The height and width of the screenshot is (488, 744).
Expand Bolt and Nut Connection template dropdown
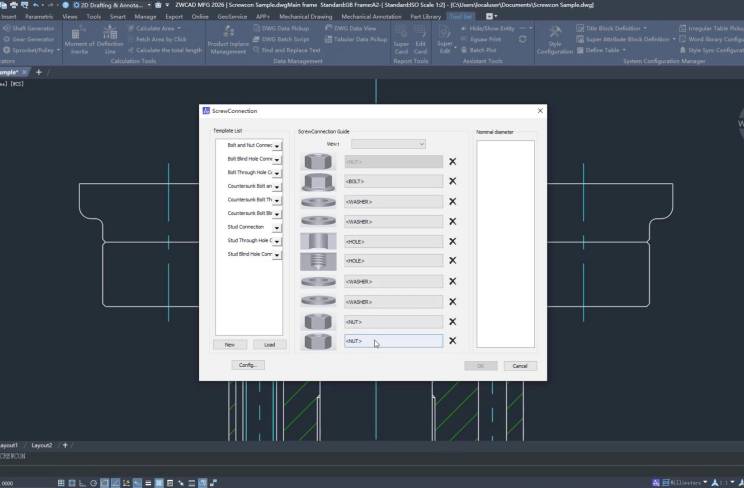[x=277, y=146]
